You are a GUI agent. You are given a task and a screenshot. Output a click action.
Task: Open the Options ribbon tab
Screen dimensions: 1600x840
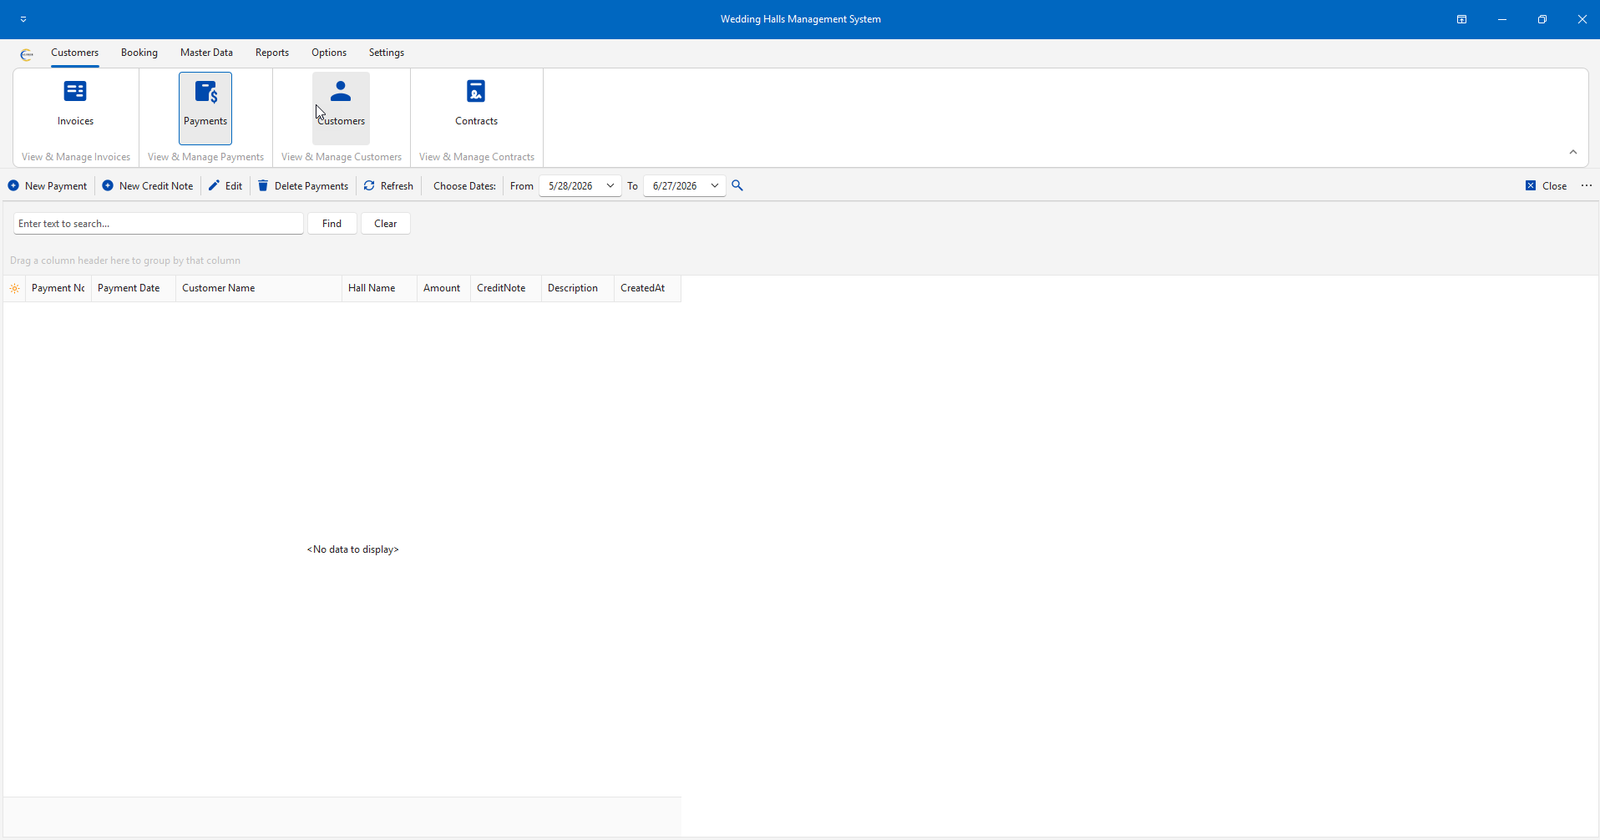[x=329, y=53]
